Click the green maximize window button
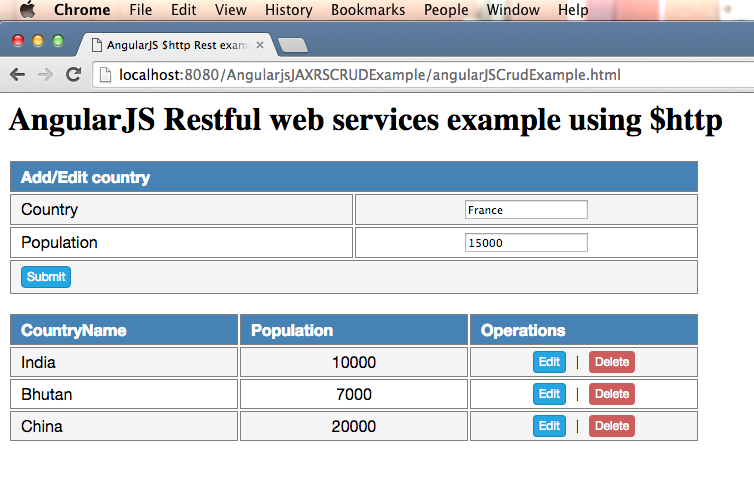 tap(58, 41)
